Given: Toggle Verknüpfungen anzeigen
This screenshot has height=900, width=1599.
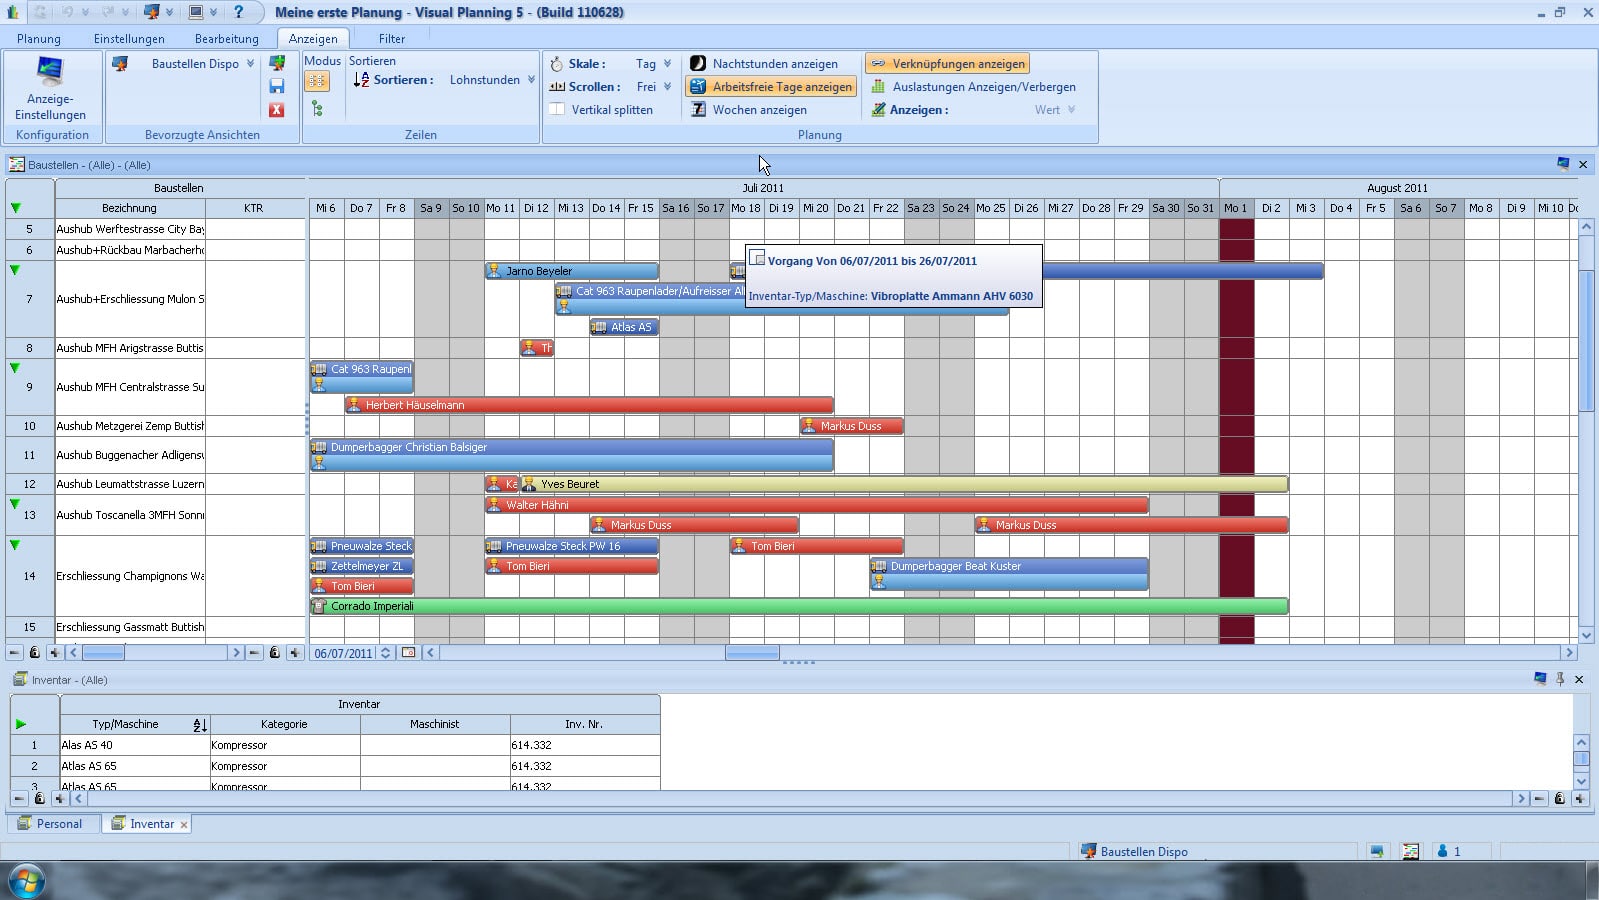Looking at the screenshot, I should click(947, 64).
